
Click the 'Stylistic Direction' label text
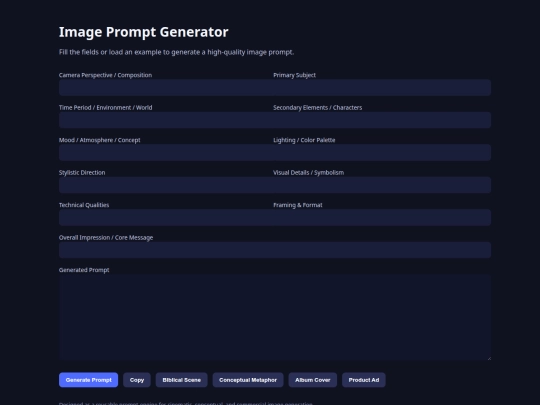tap(82, 173)
